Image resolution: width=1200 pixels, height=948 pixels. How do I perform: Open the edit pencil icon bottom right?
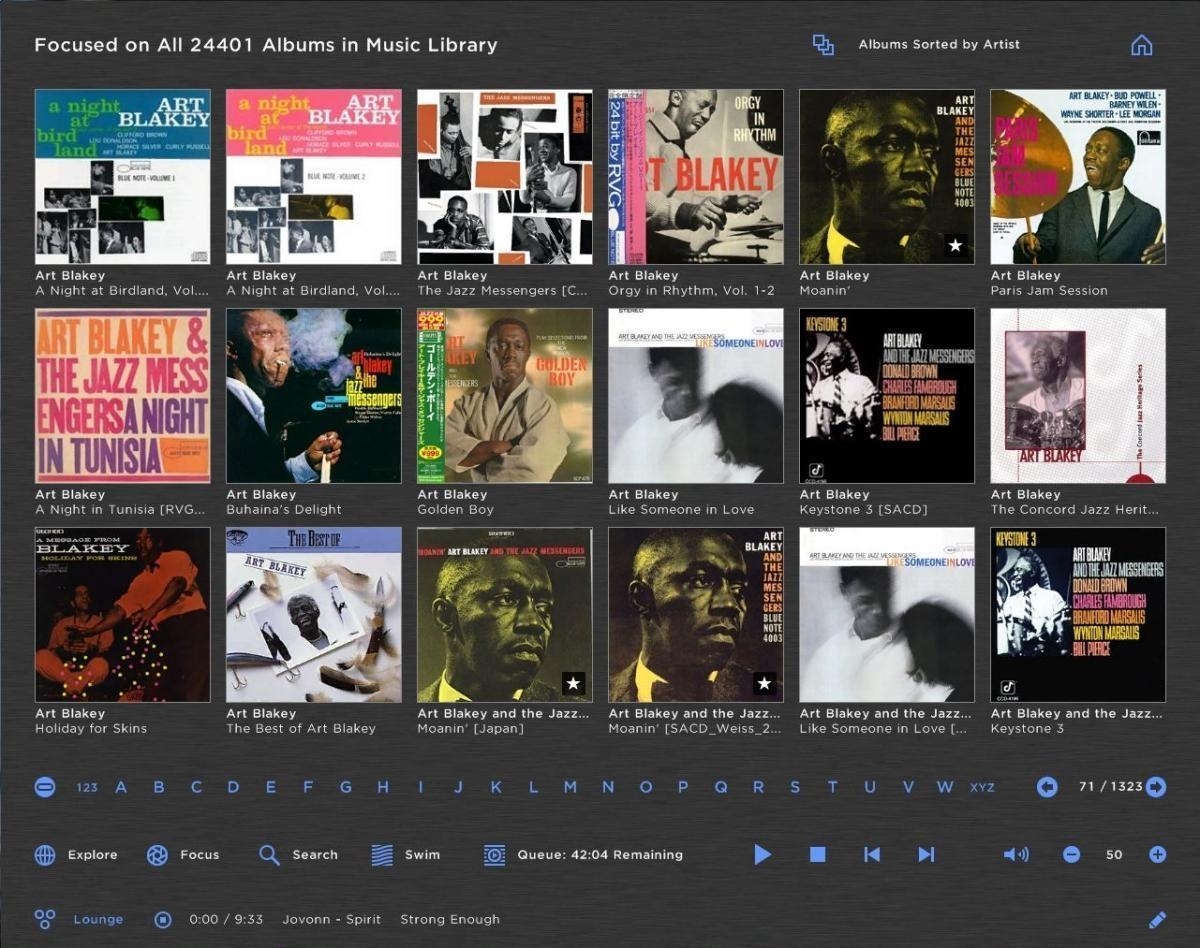click(x=1157, y=919)
